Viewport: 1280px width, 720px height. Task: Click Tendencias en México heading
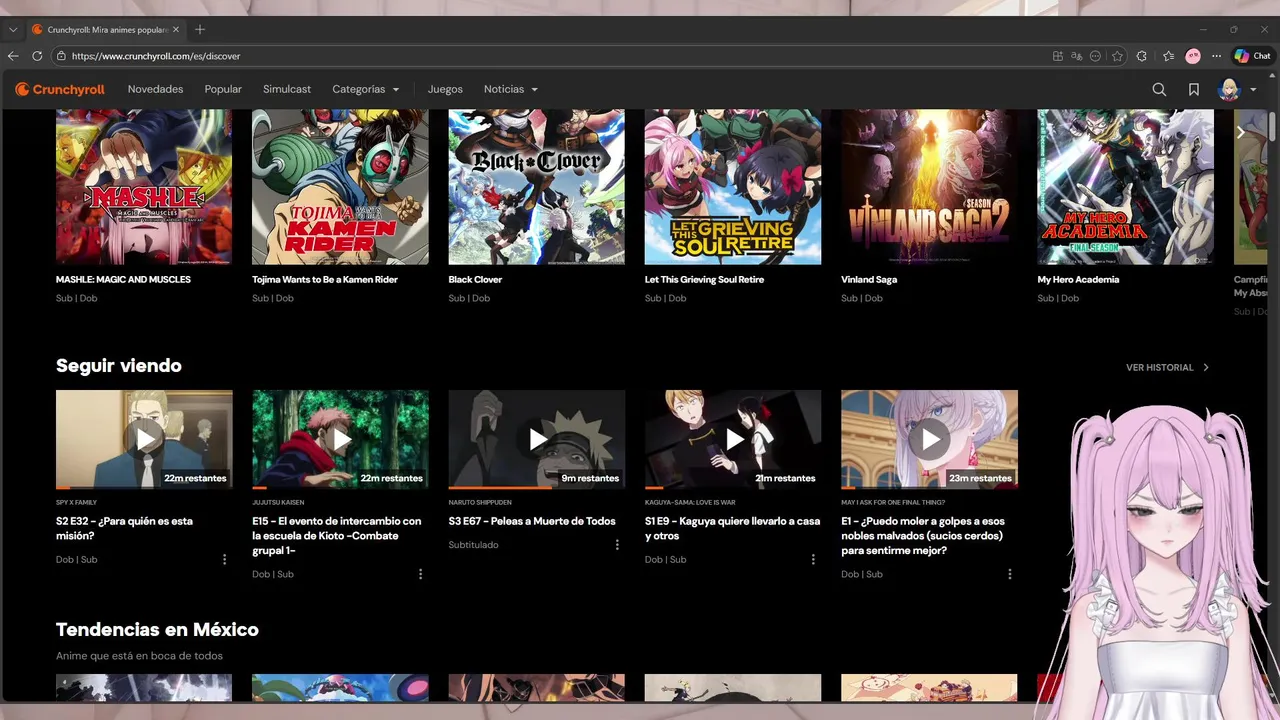(x=157, y=629)
